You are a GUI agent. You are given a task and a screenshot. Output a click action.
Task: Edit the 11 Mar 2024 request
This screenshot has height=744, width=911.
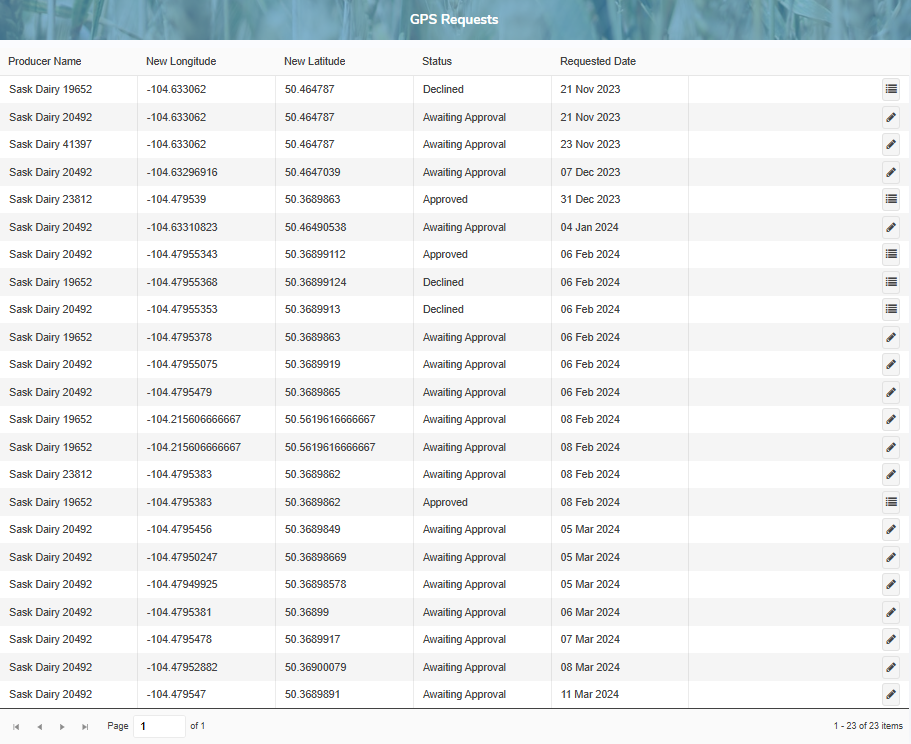pos(891,694)
